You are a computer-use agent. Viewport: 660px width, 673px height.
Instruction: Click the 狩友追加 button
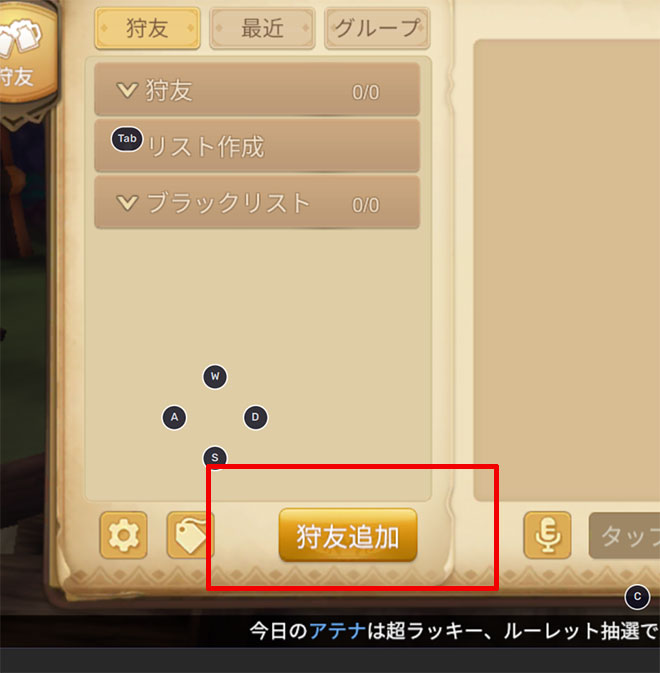click(348, 536)
